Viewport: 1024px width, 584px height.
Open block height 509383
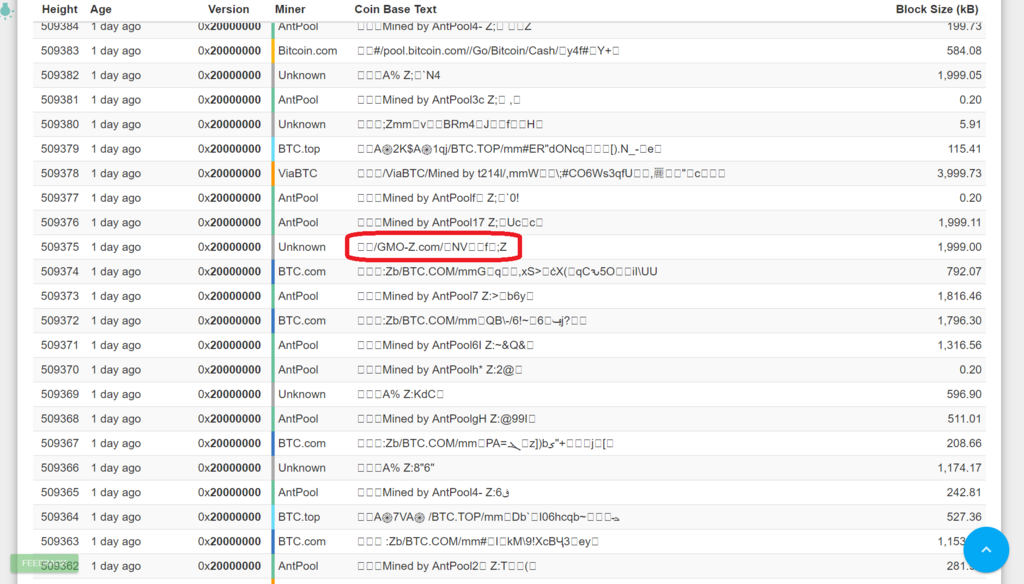tap(59, 50)
